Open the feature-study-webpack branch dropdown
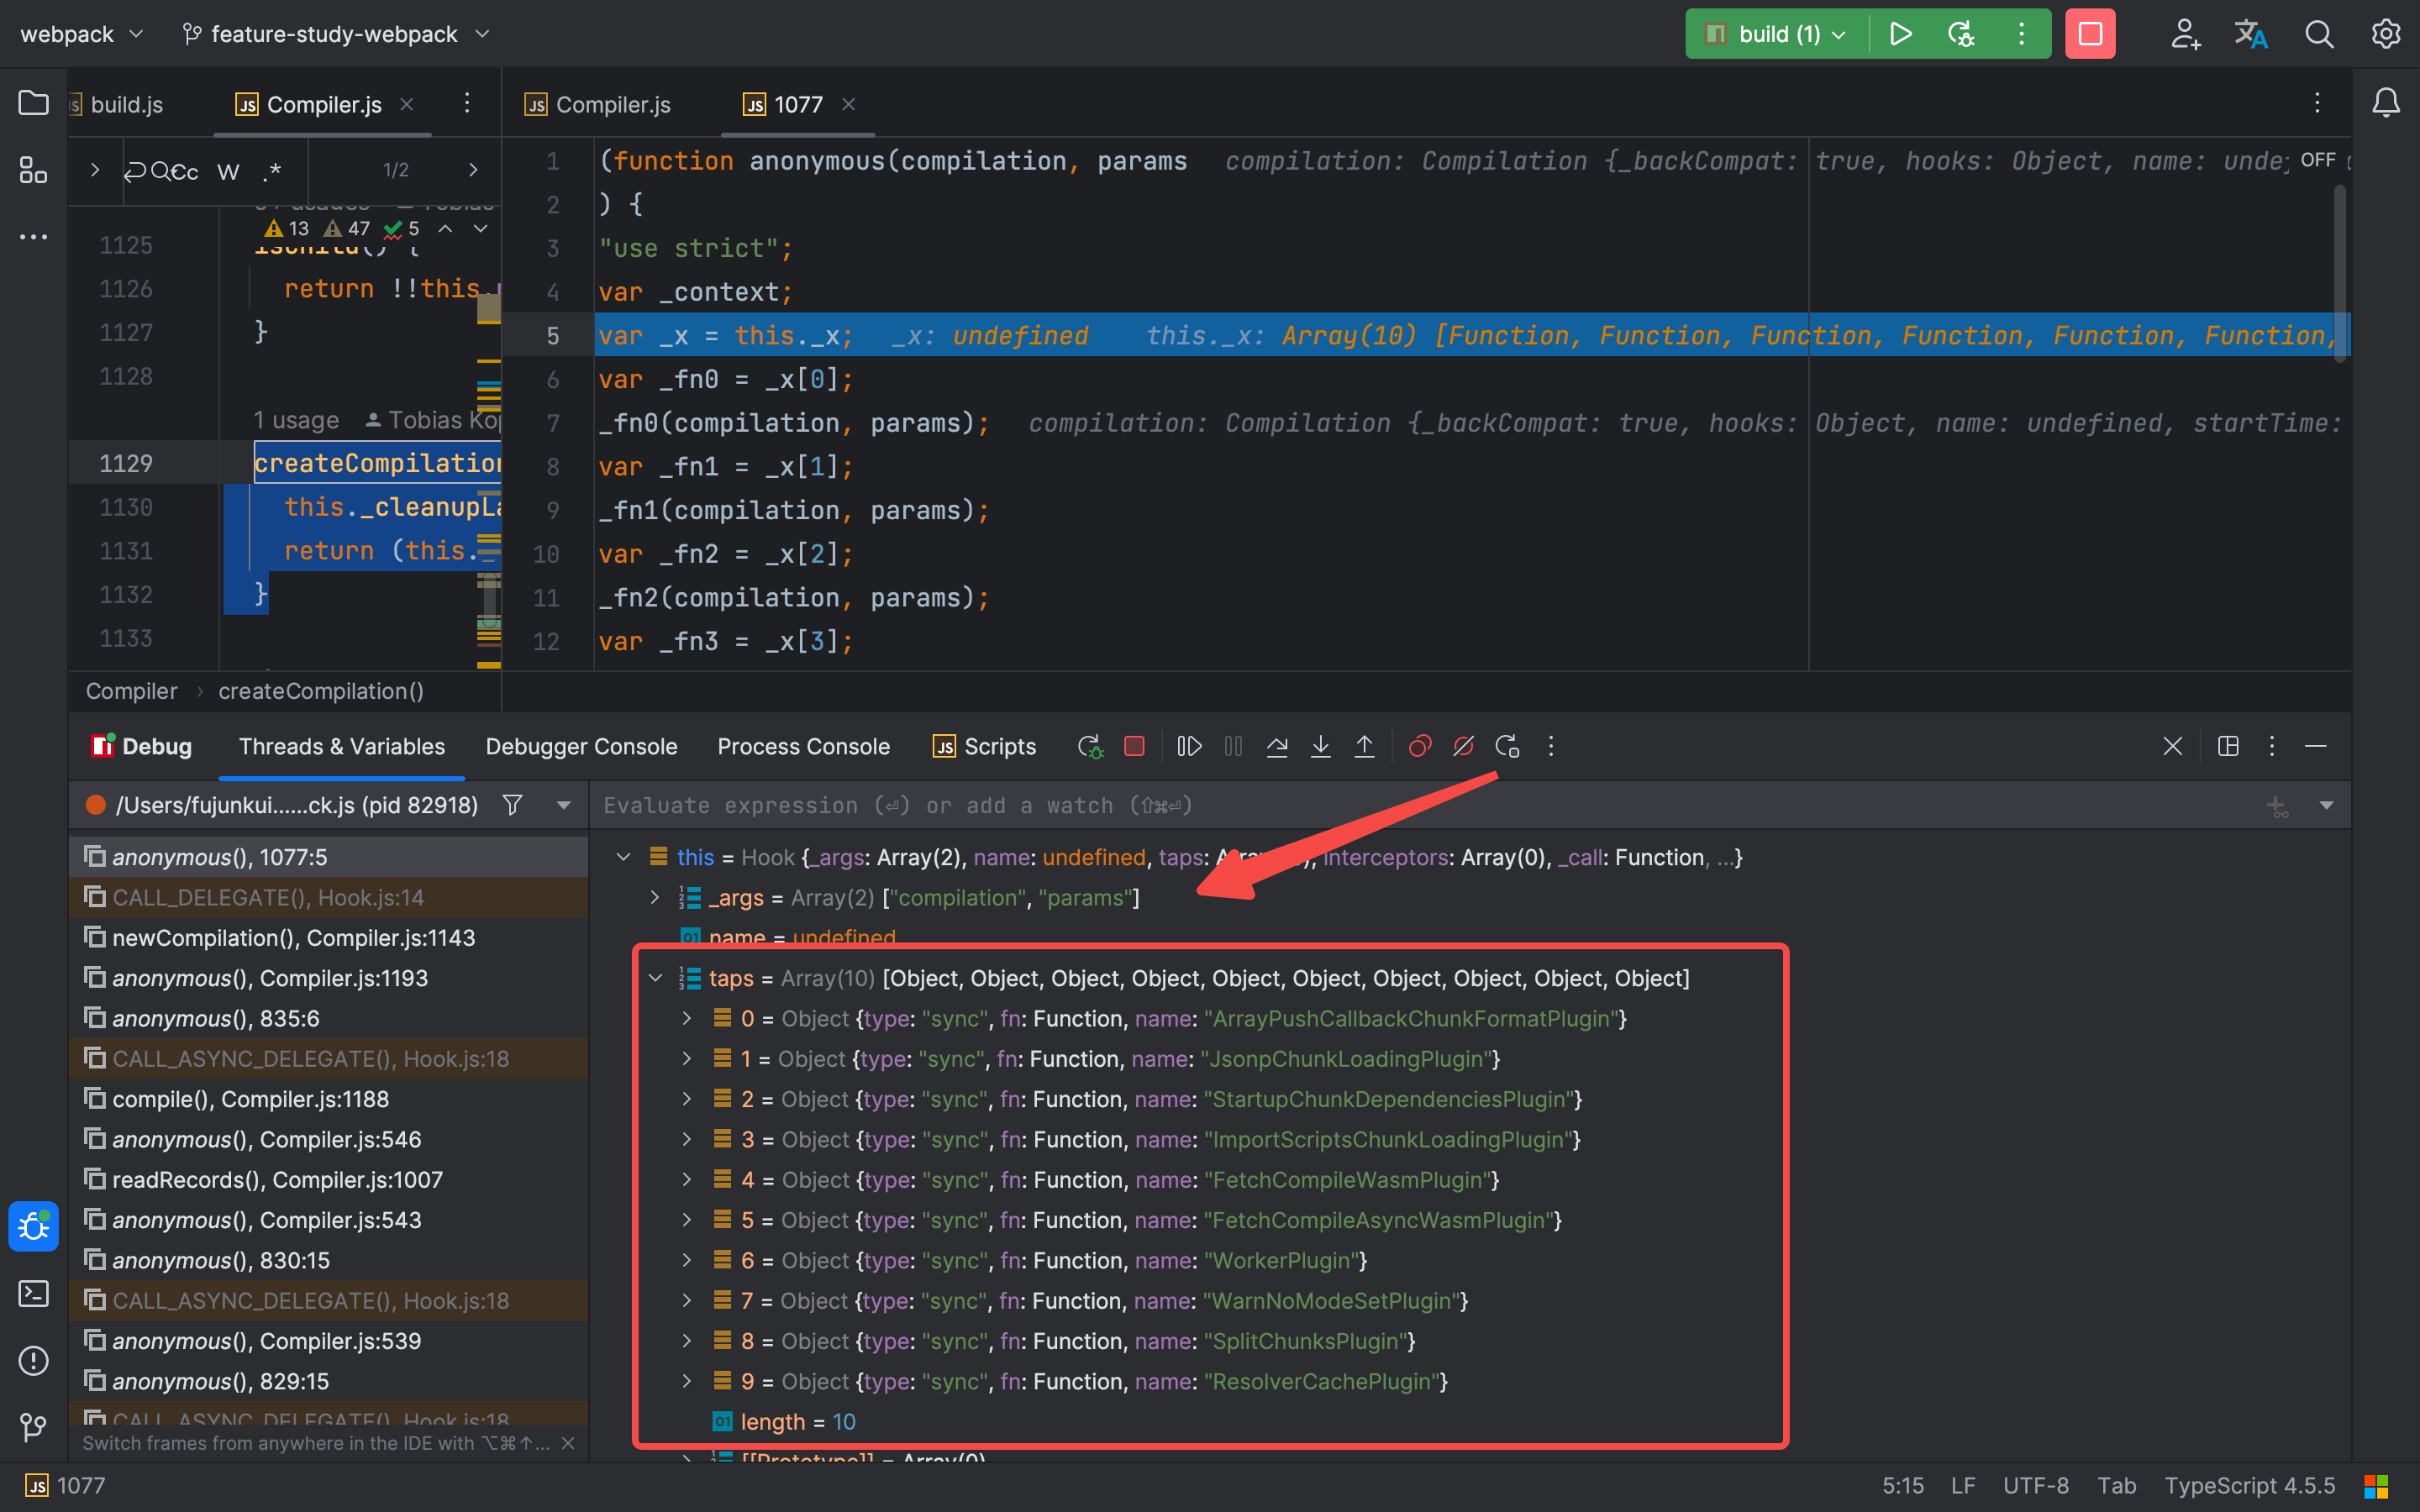 (x=336, y=34)
